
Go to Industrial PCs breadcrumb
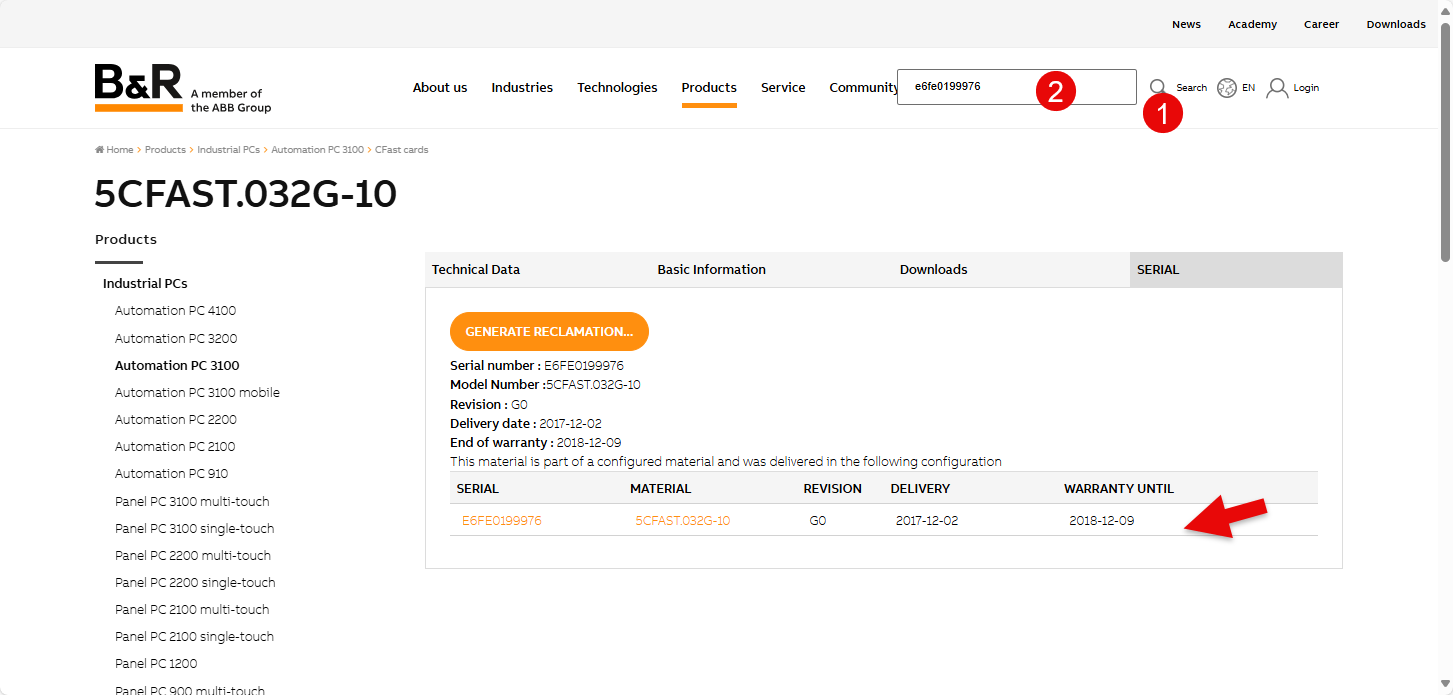coord(228,150)
